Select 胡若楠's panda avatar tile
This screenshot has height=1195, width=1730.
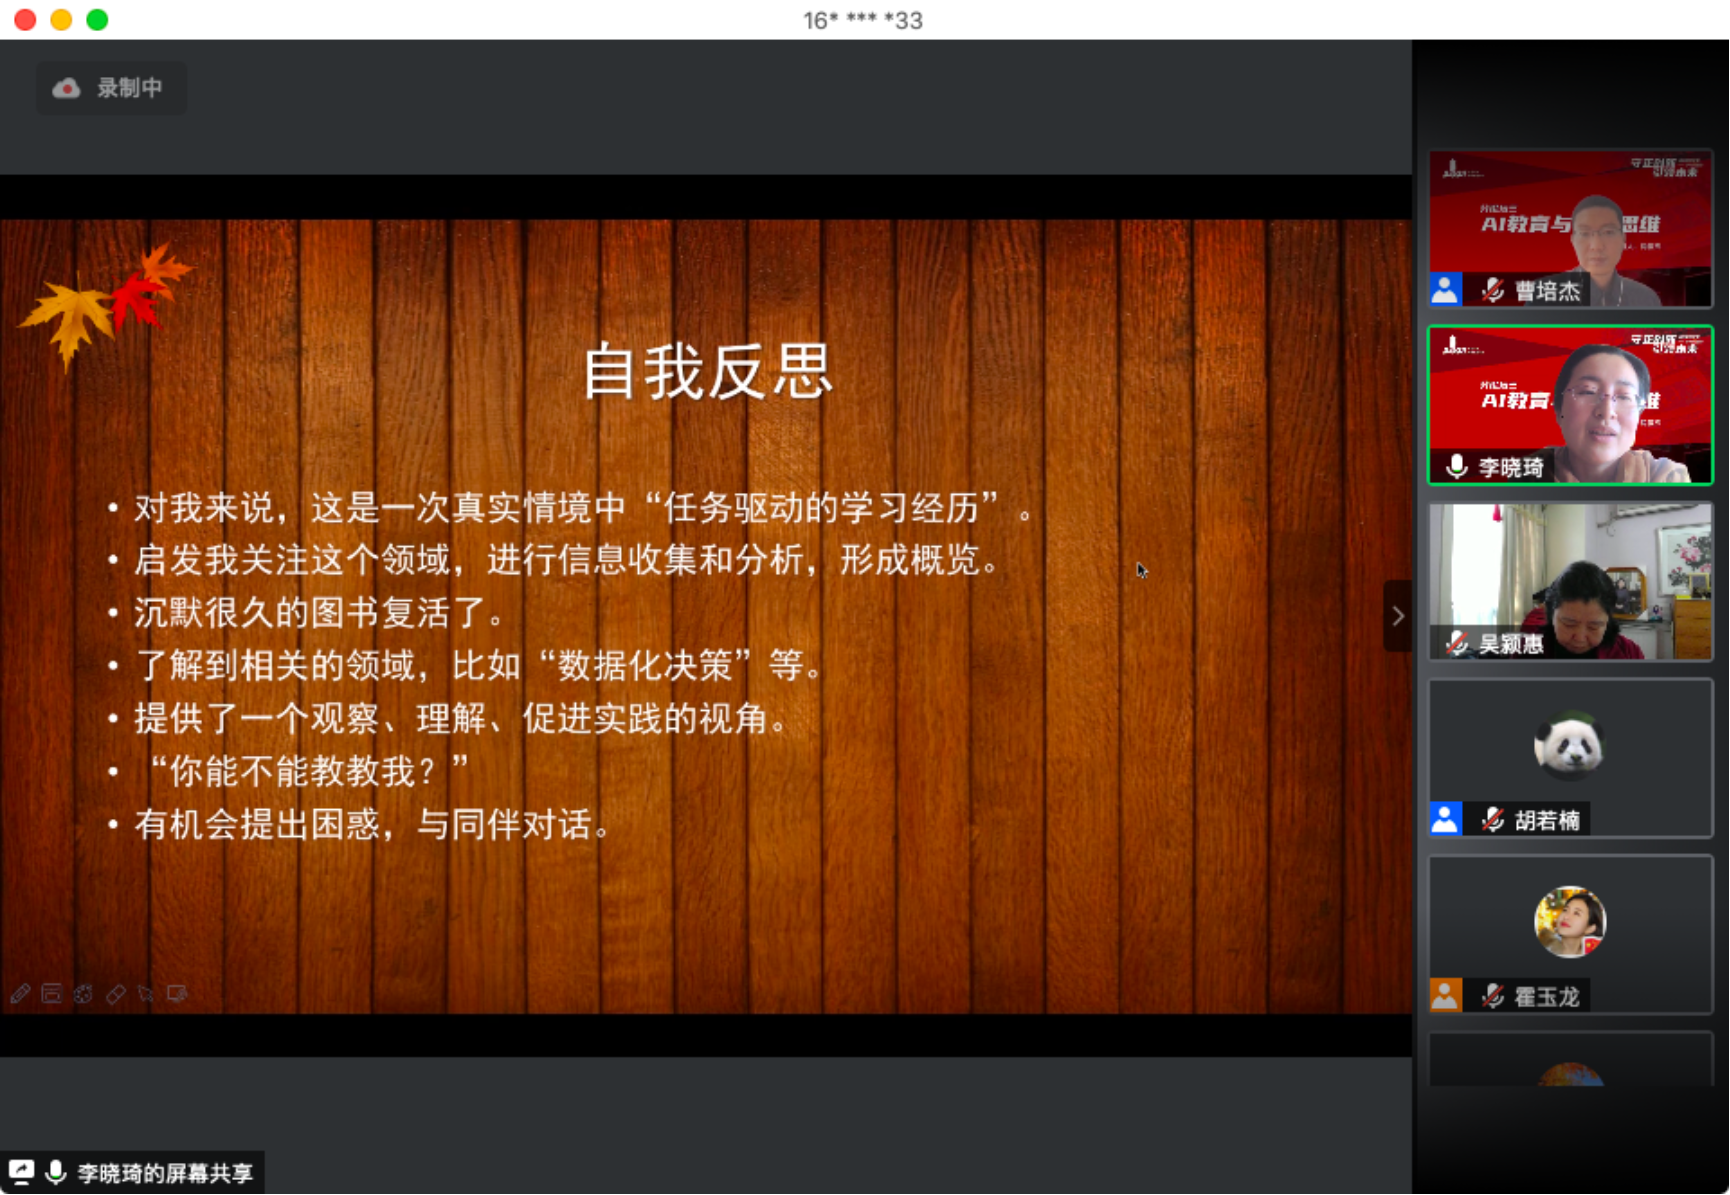coord(1569,746)
